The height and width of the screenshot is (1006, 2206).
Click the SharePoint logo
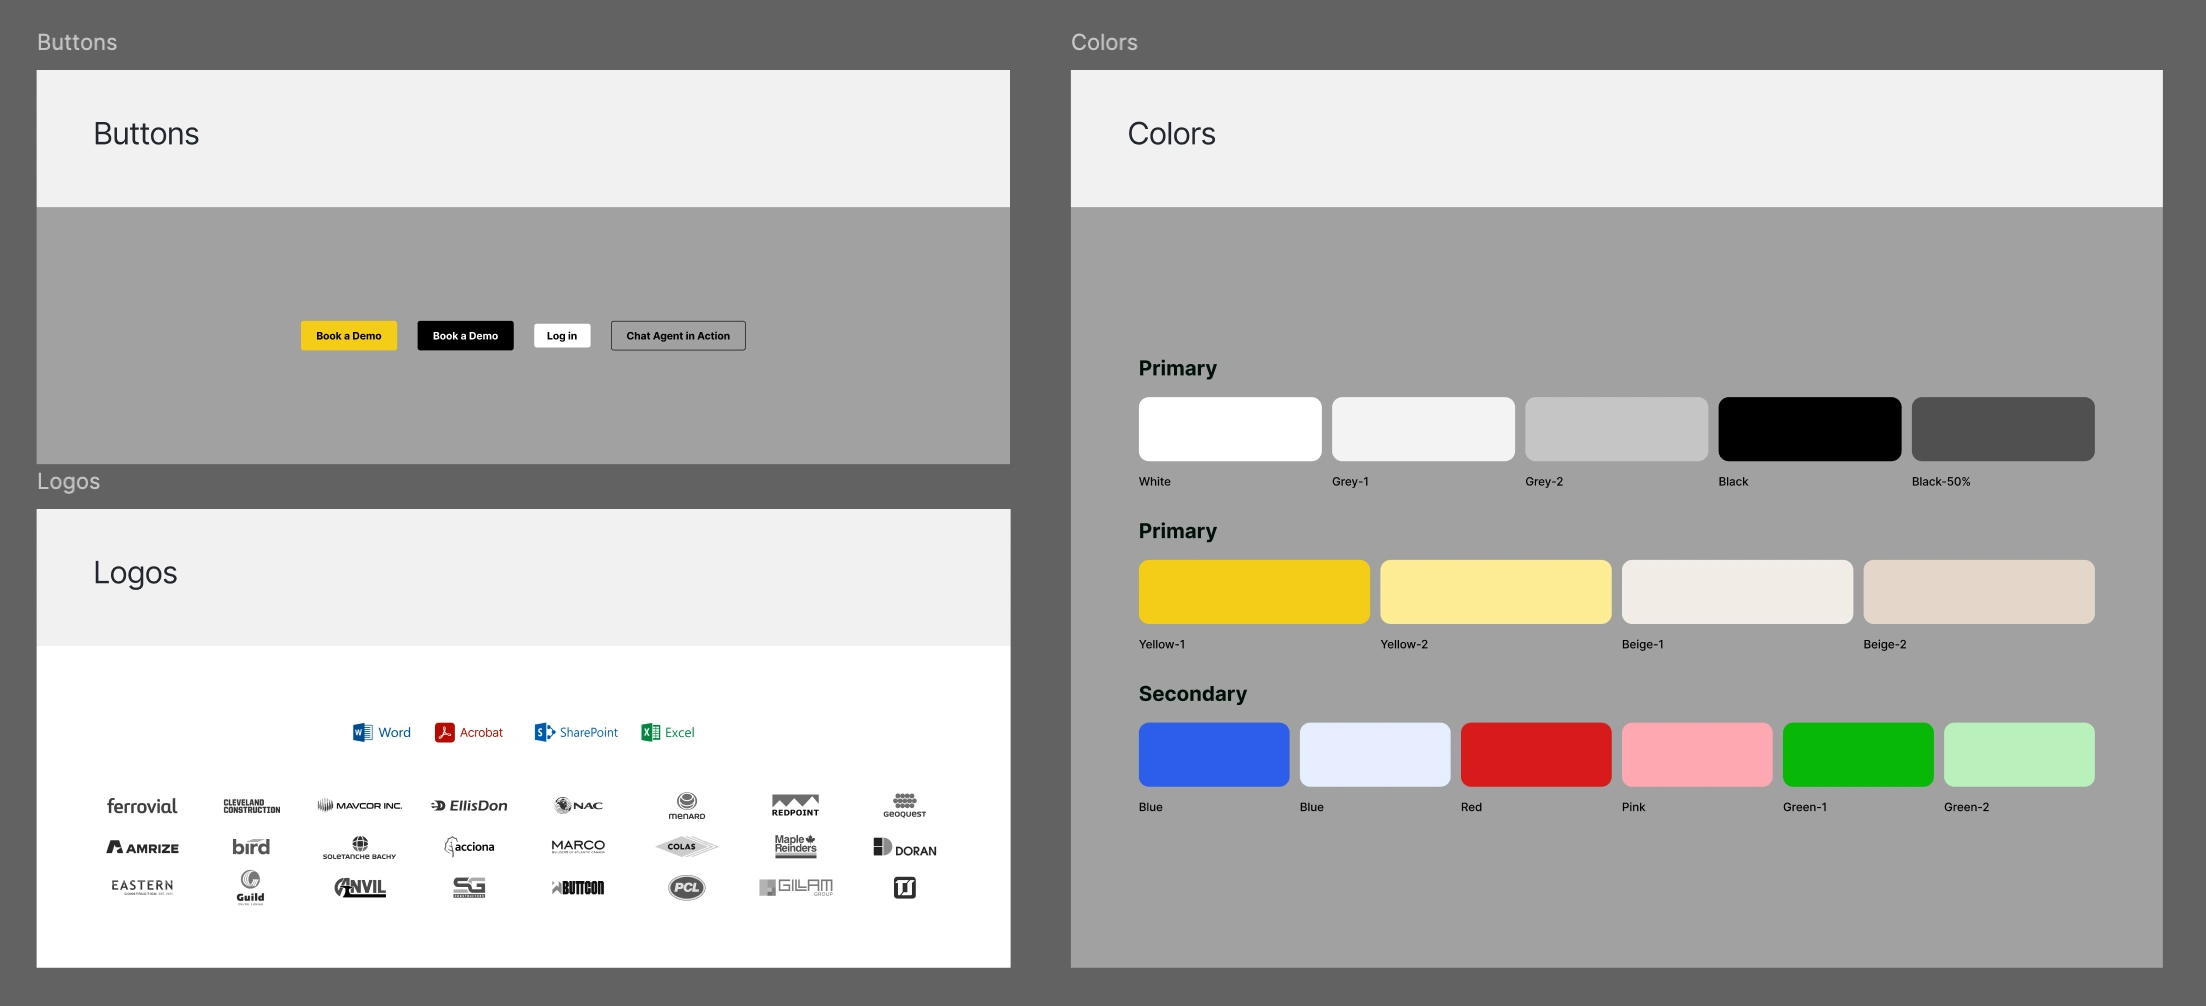click(576, 733)
